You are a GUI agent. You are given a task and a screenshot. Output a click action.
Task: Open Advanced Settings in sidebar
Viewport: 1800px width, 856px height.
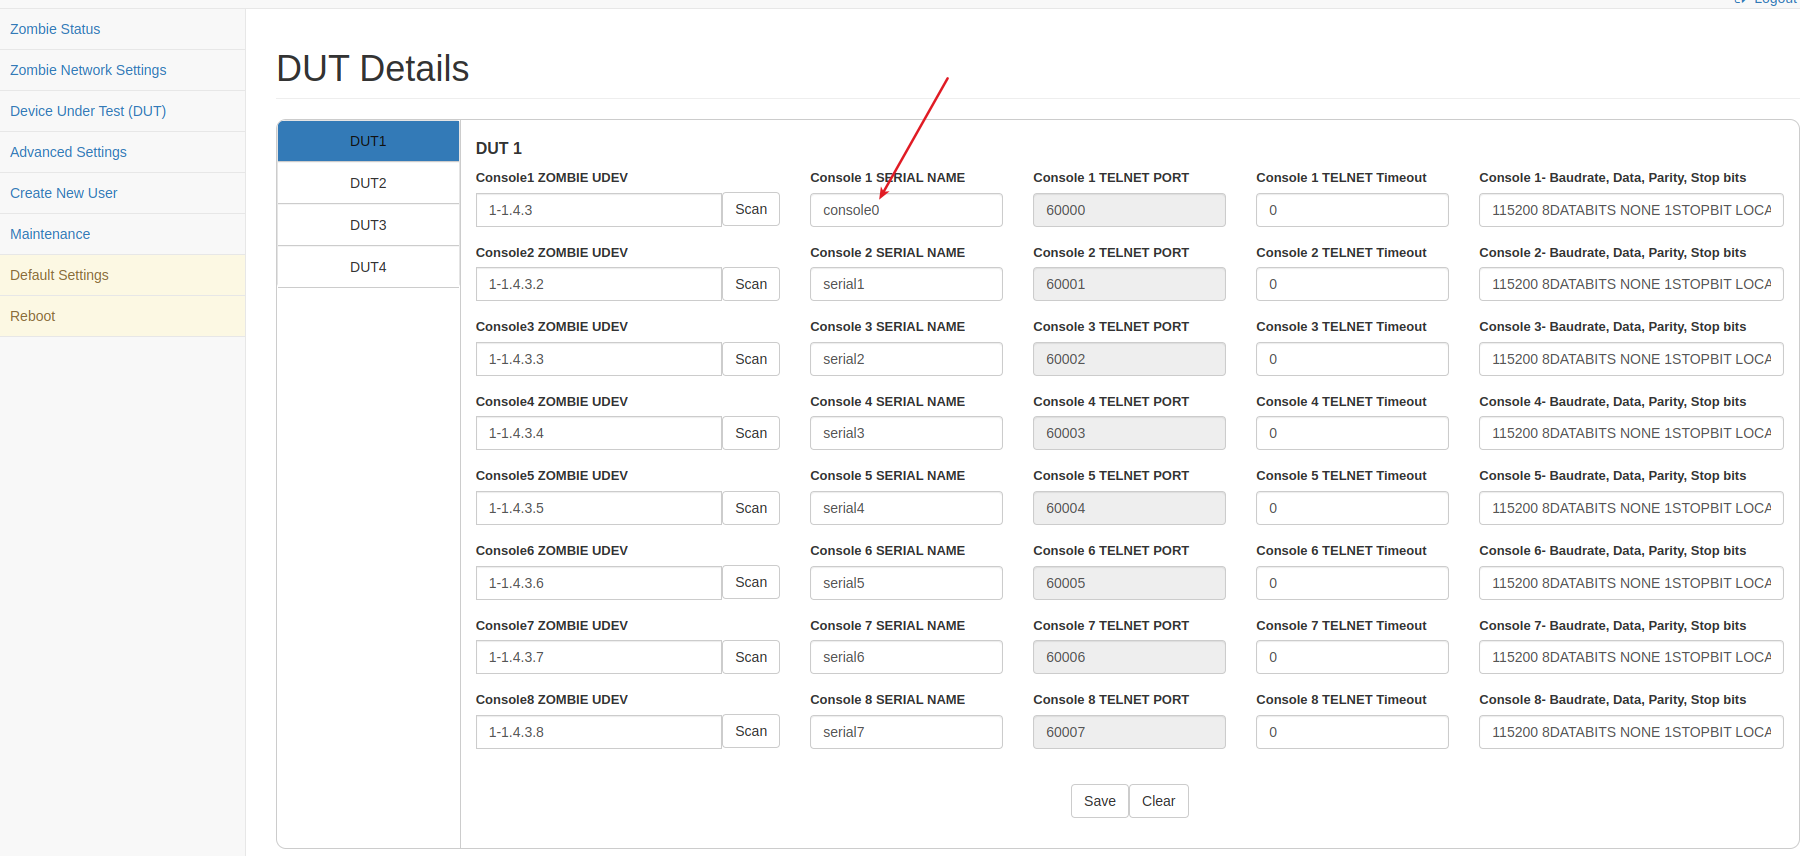click(x=68, y=152)
